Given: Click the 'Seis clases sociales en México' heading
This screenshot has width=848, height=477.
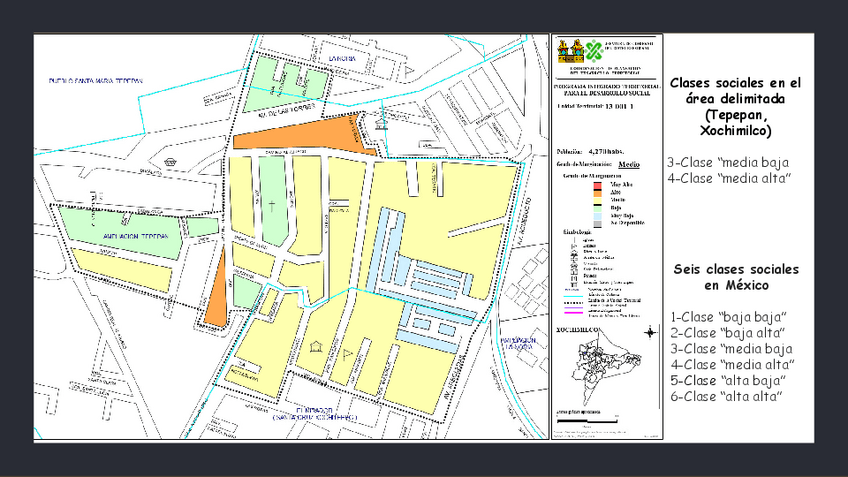Looking at the screenshot, I should click(x=735, y=277).
